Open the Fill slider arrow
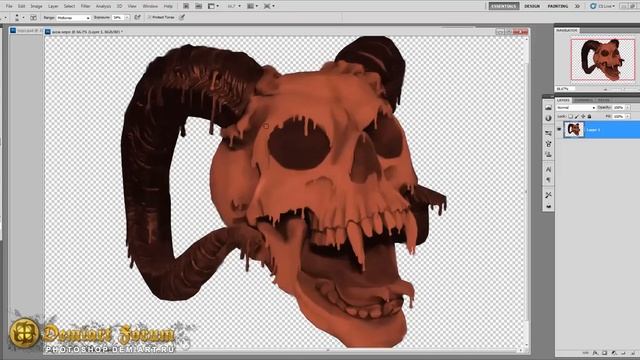The image size is (640, 360). tap(627, 116)
